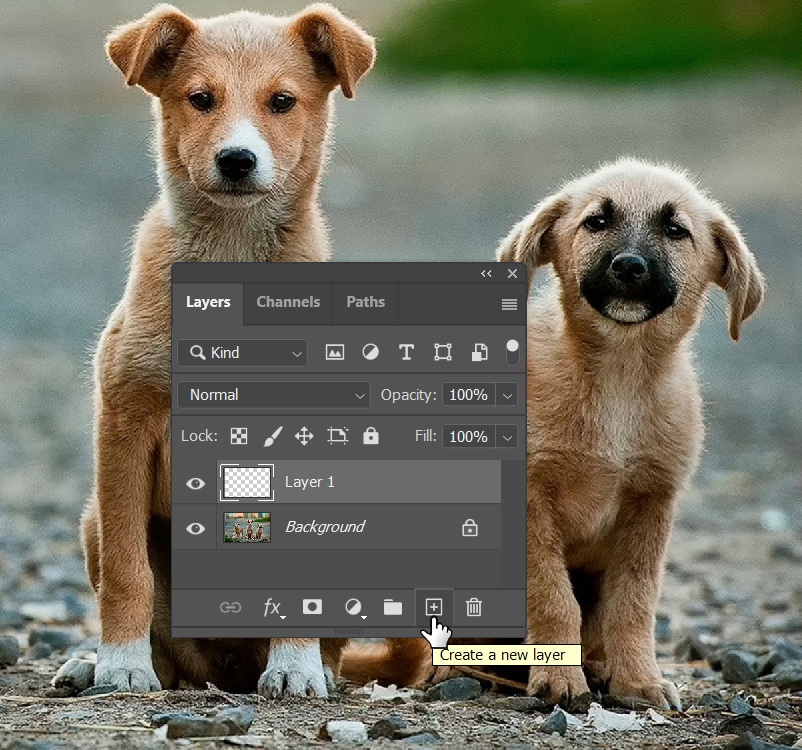Enable lock position
Viewport: 802px width, 750px height.
pos(305,436)
